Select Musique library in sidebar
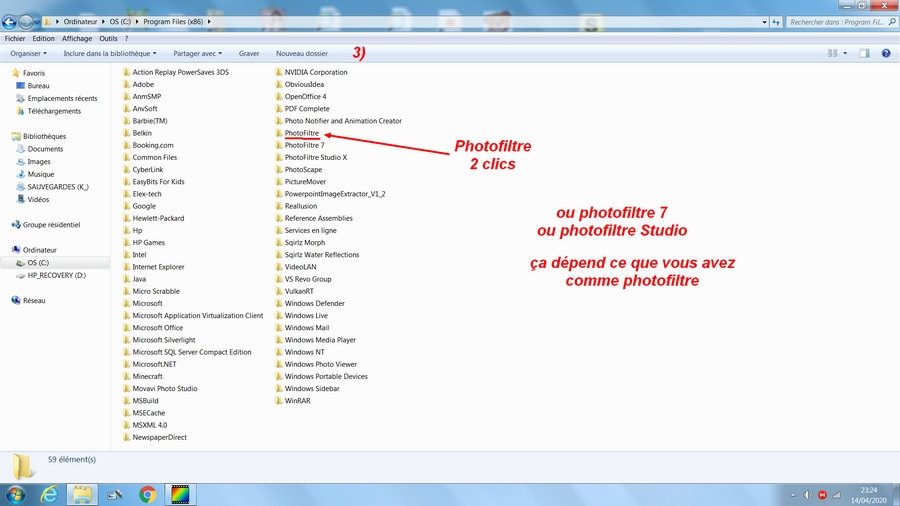Image resolution: width=900 pixels, height=506 pixels. point(41,174)
